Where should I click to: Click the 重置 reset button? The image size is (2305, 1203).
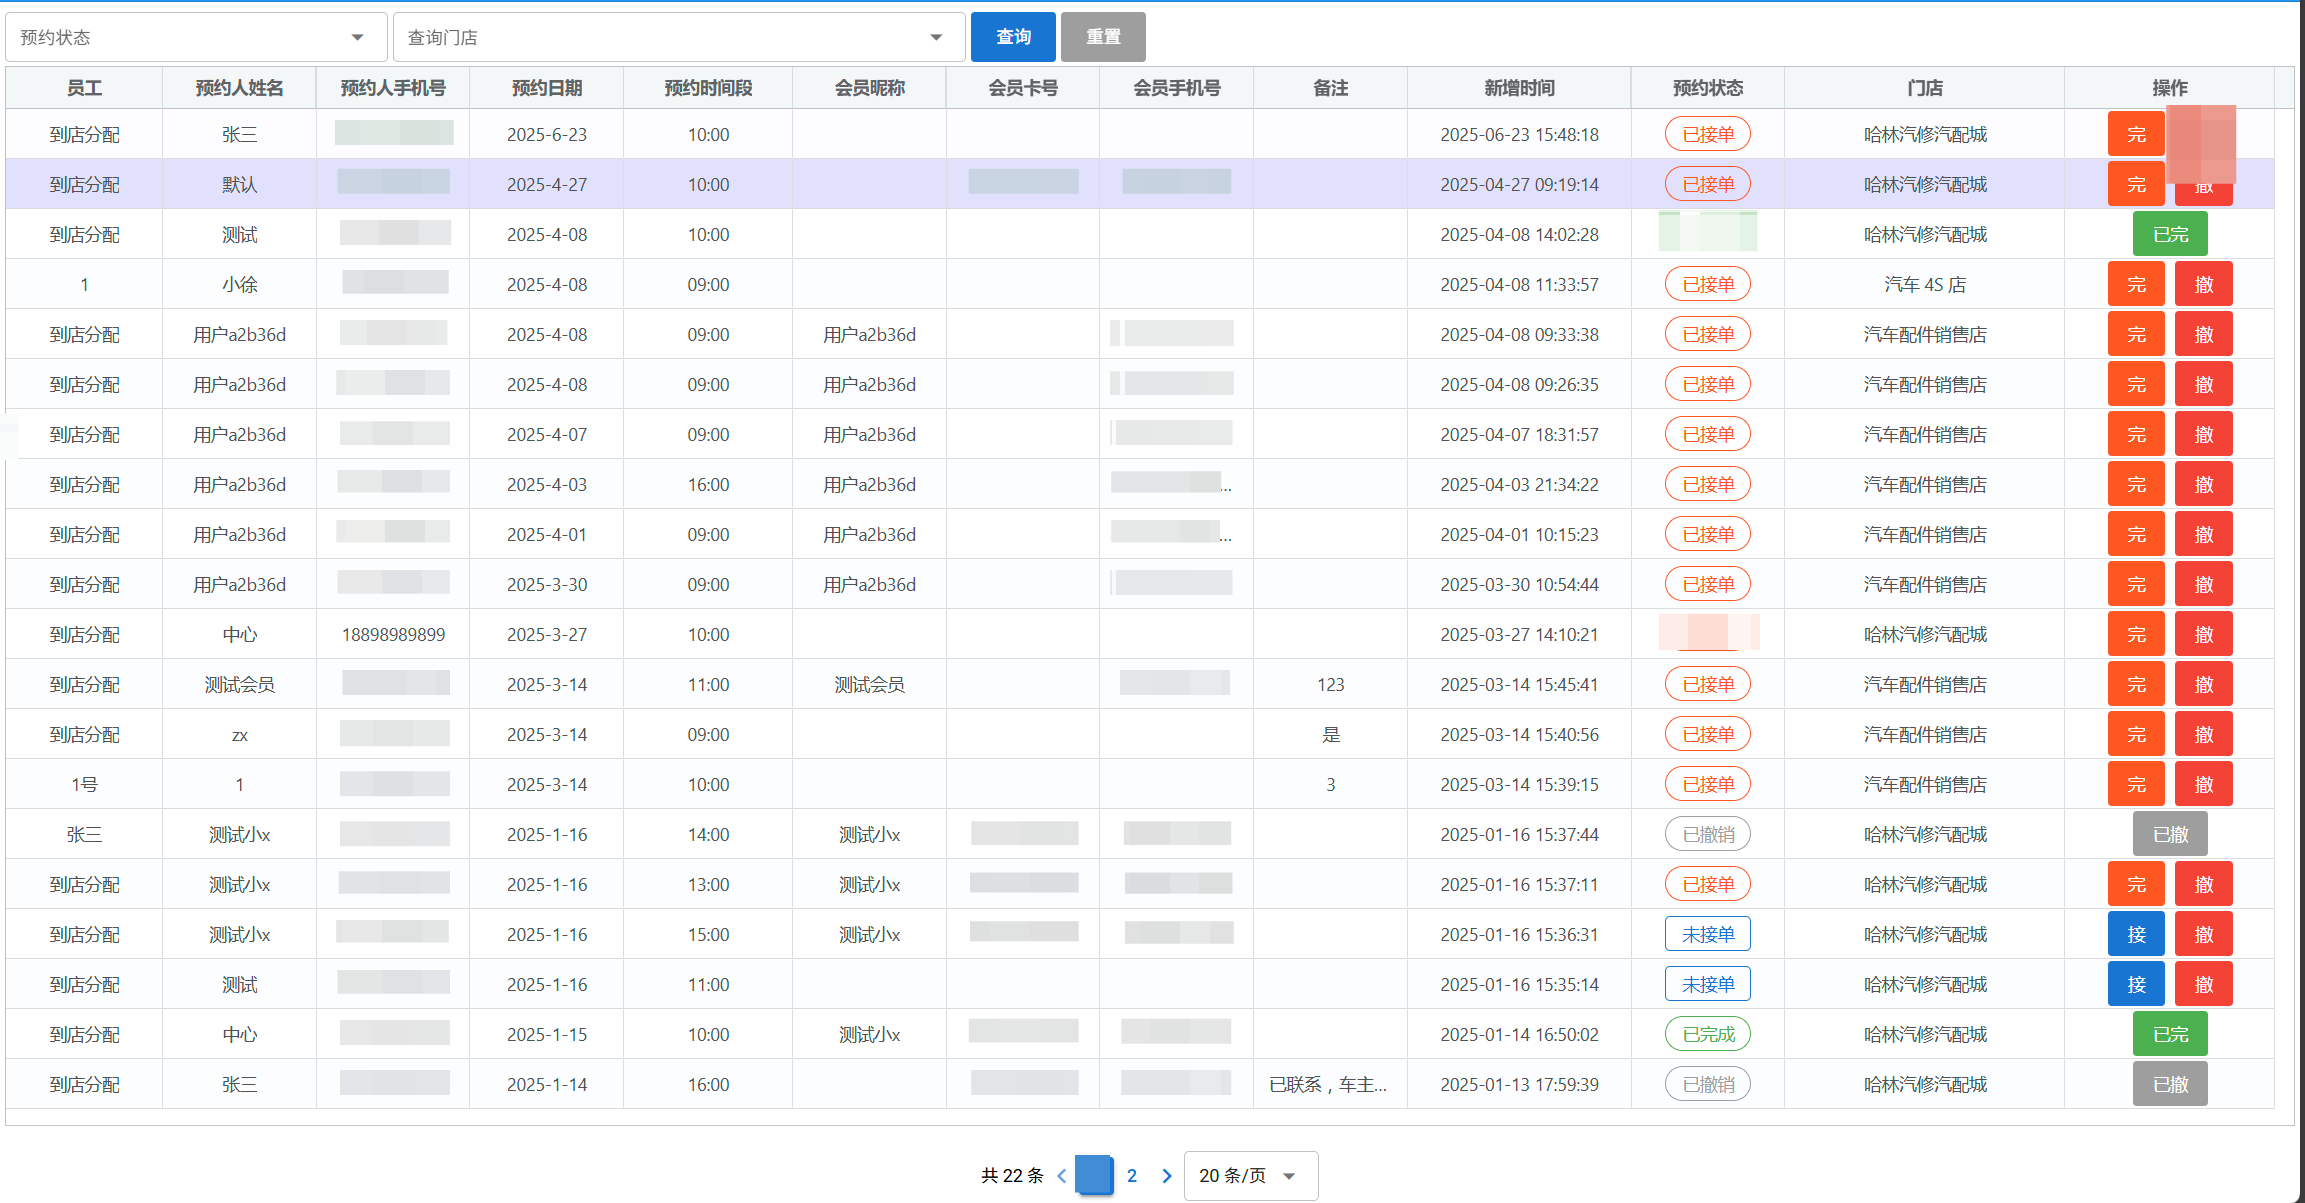[1103, 37]
